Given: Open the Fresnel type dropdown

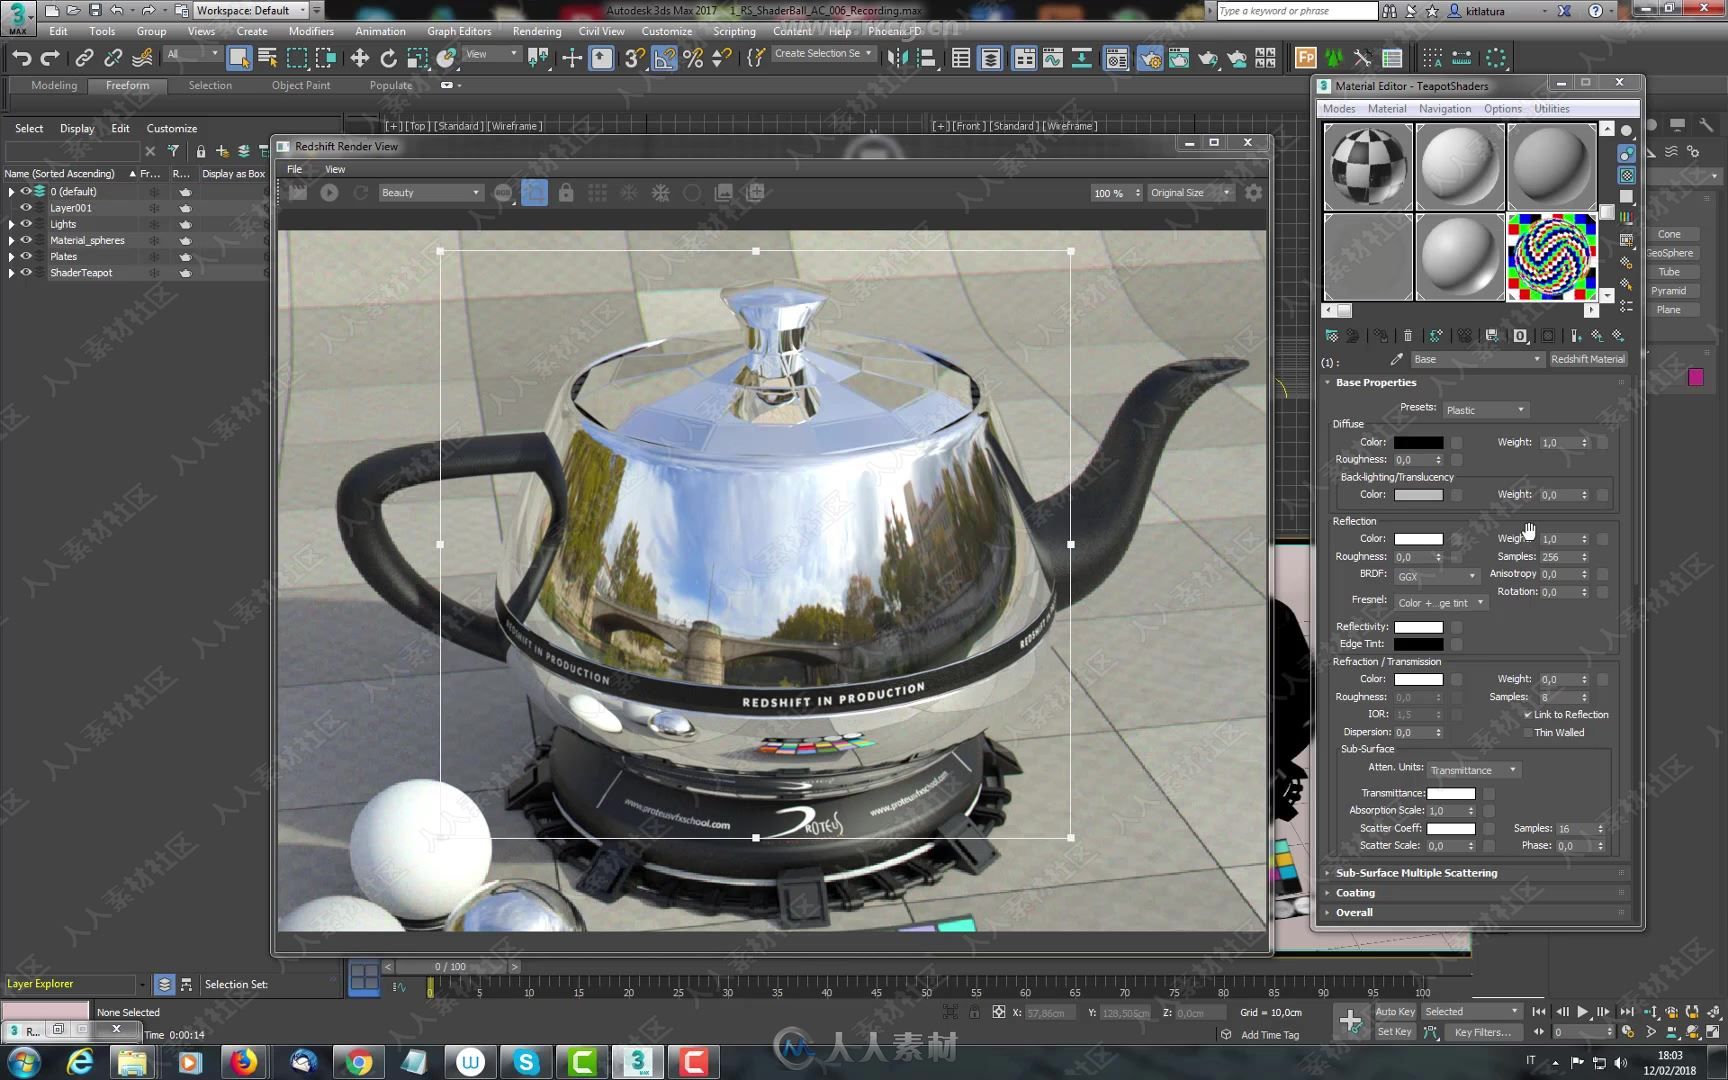Looking at the screenshot, I should pos(1441,602).
